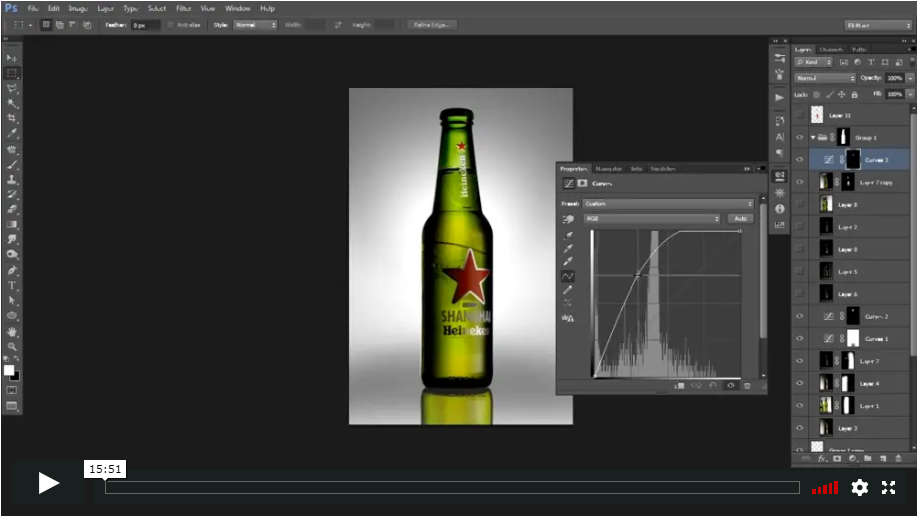This screenshot has height=517, width=917.
Task: Hide Layer 4 eye icon
Action: [799, 383]
